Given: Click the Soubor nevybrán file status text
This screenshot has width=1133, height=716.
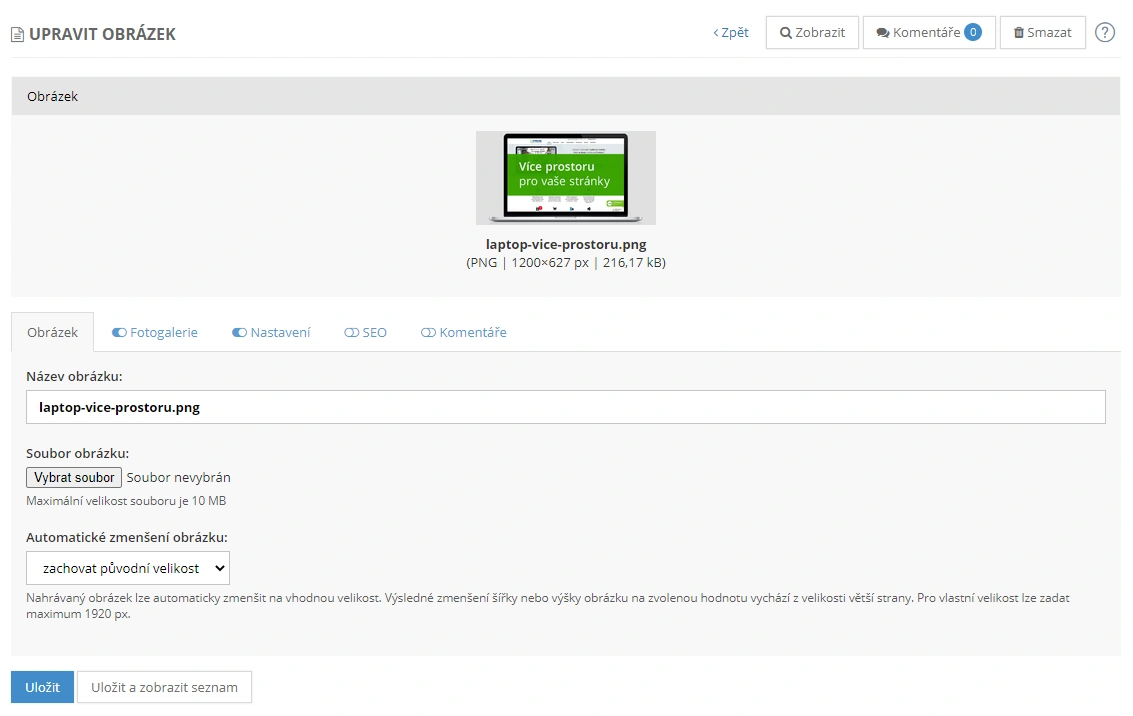Looking at the screenshot, I should pyautogui.click(x=178, y=478).
